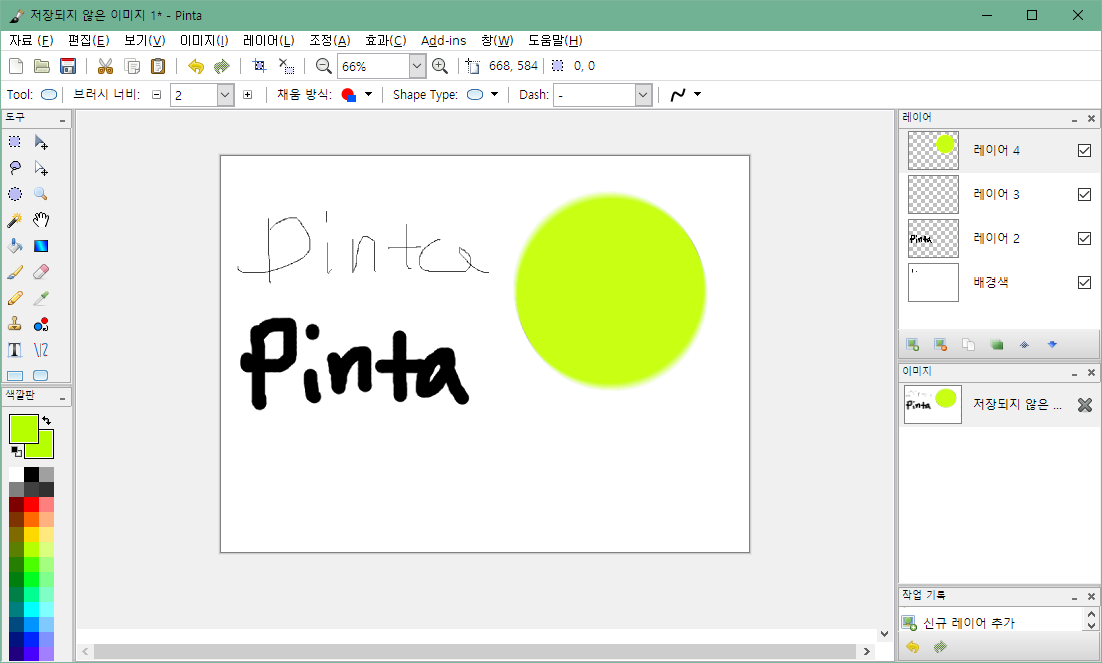The image size is (1102, 663).
Task: Select the Ellipse Select tool
Action: tap(15, 194)
